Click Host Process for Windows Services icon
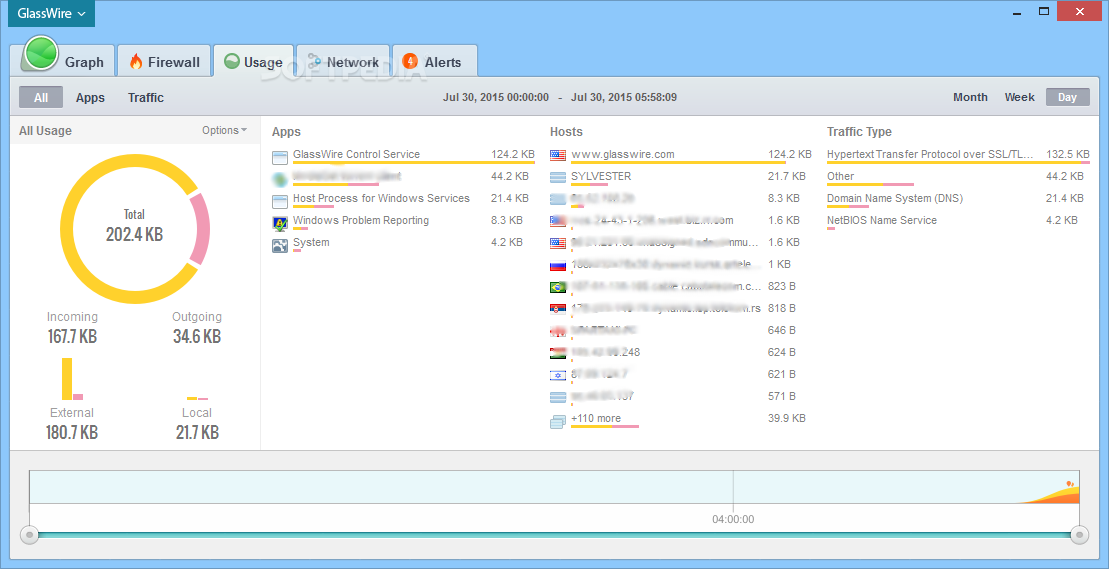This screenshot has height=569, width=1109. 280,201
